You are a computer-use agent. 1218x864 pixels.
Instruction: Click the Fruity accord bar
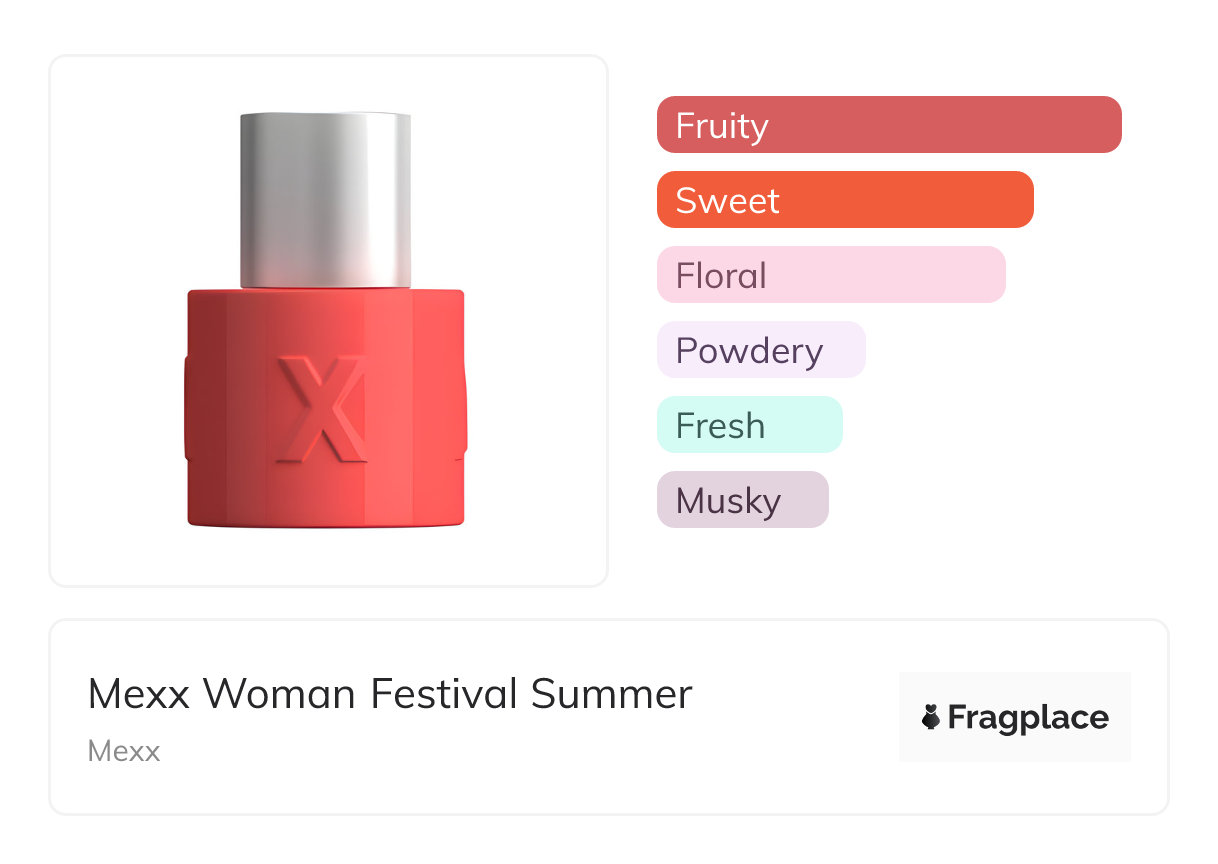click(x=888, y=125)
